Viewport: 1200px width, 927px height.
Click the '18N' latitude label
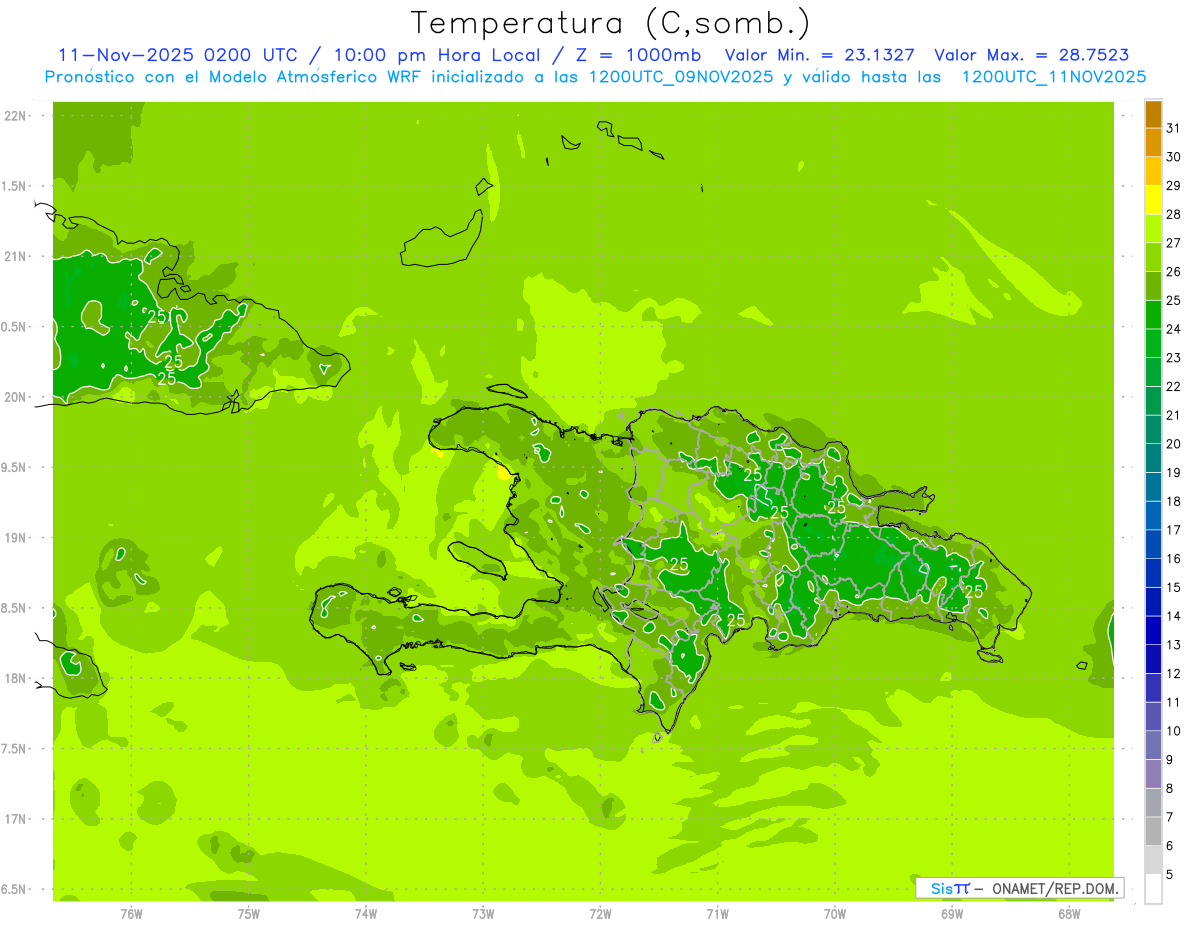point(14,678)
